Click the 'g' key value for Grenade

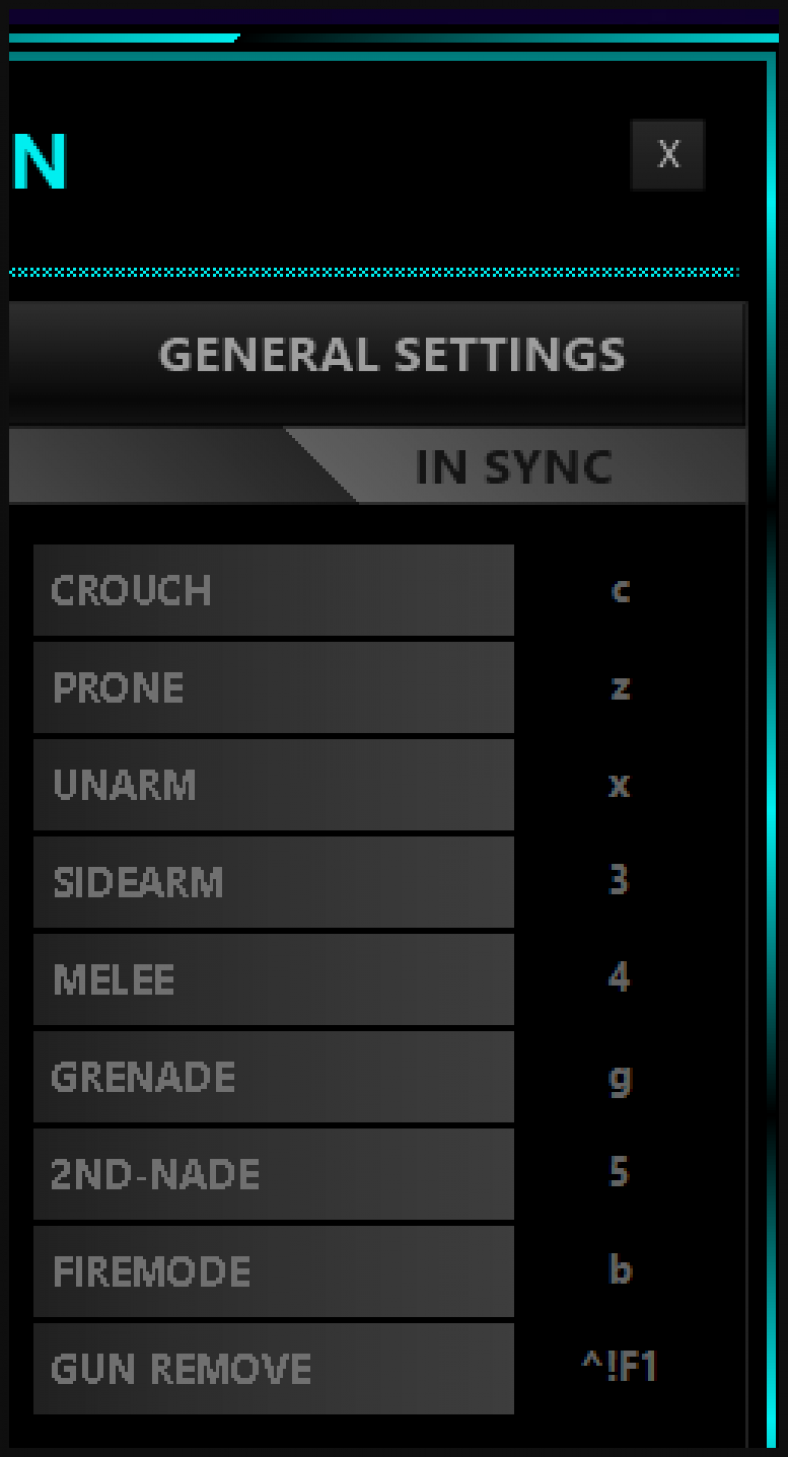pyautogui.click(x=620, y=1079)
